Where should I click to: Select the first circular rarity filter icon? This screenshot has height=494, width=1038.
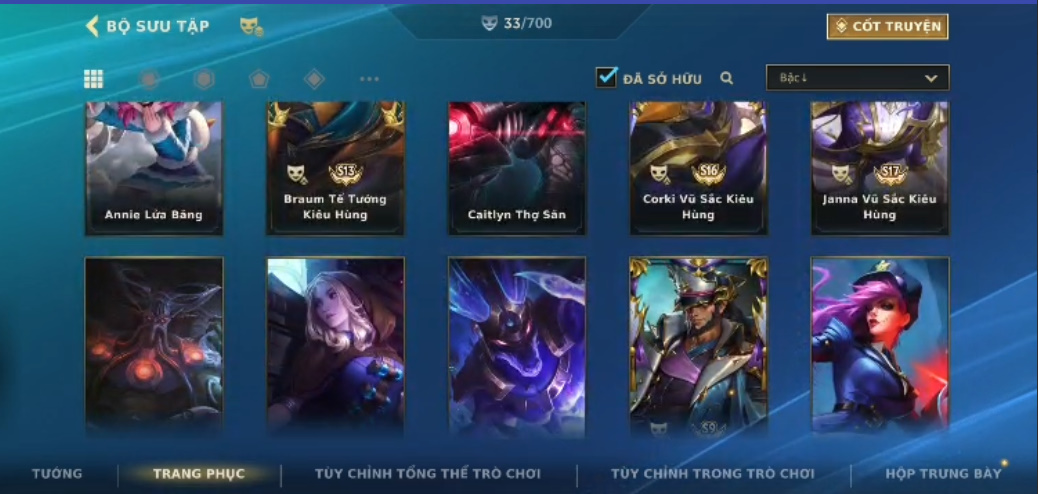click(149, 79)
